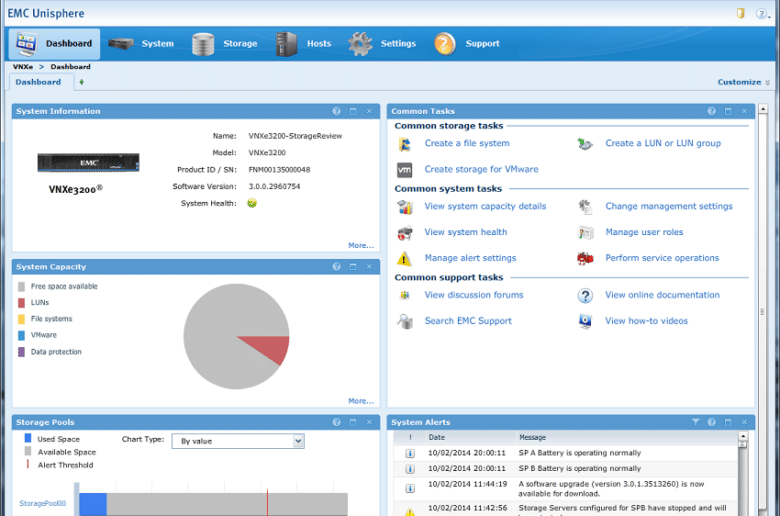780x516 pixels.
Task: Open Change management settings link
Action: point(669,206)
